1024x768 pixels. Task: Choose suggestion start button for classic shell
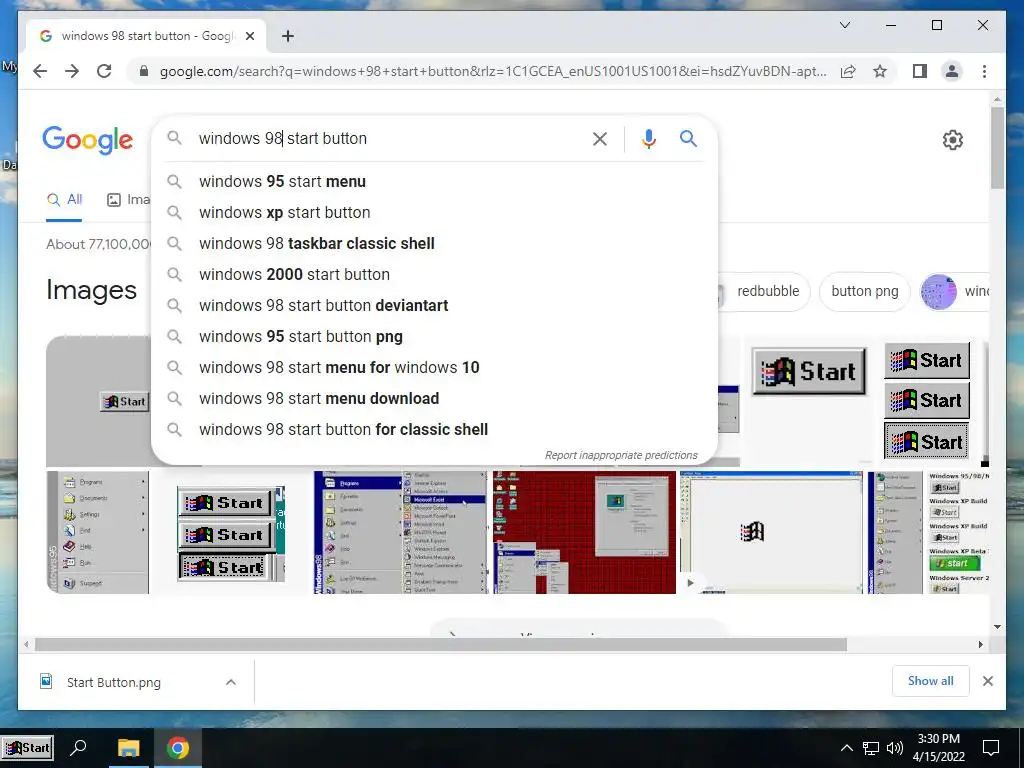click(x=434, y=430)
